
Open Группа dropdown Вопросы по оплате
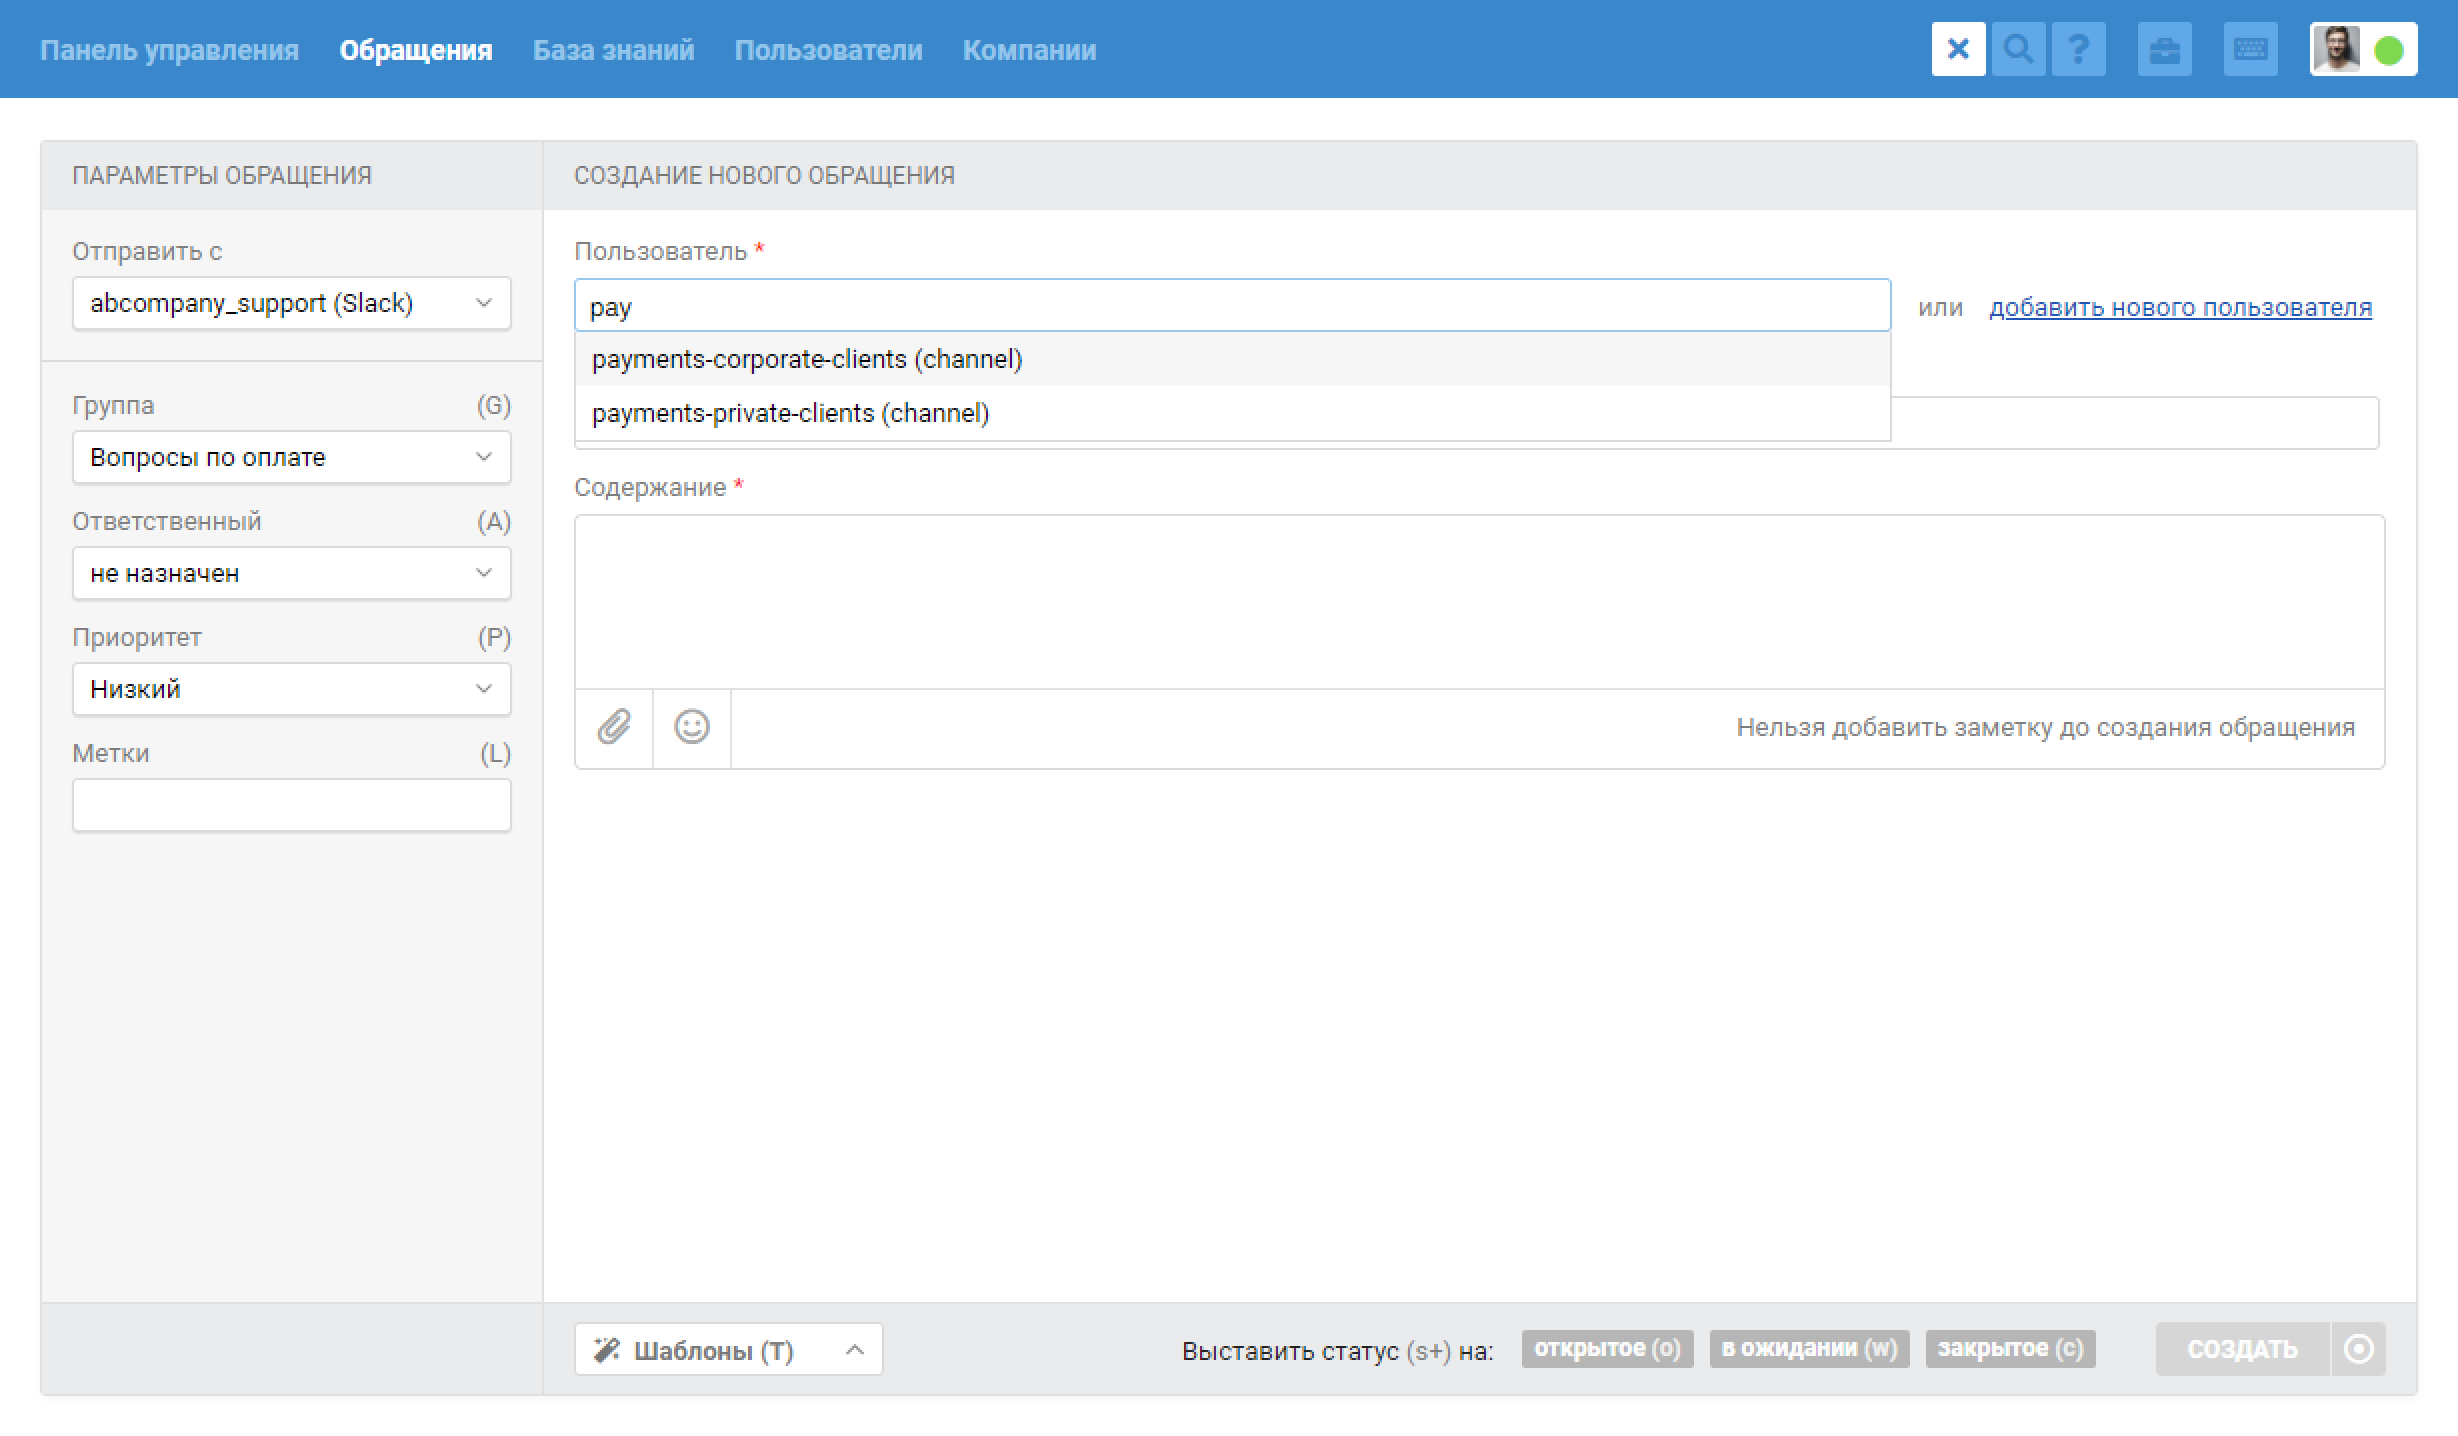pyautogui.click(x=291, y=457)
